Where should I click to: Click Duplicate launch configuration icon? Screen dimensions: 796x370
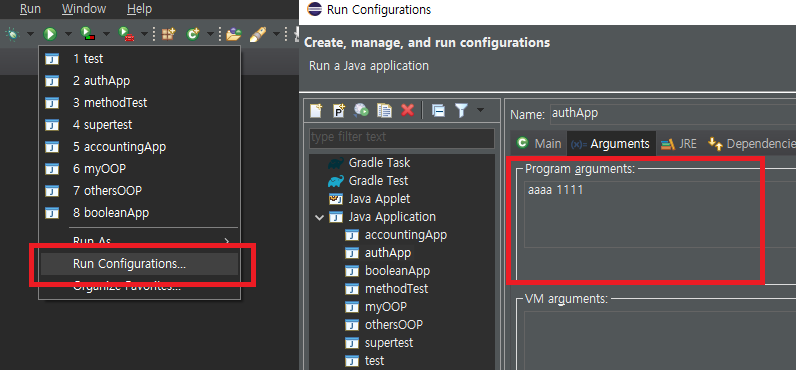coord(384,110)
